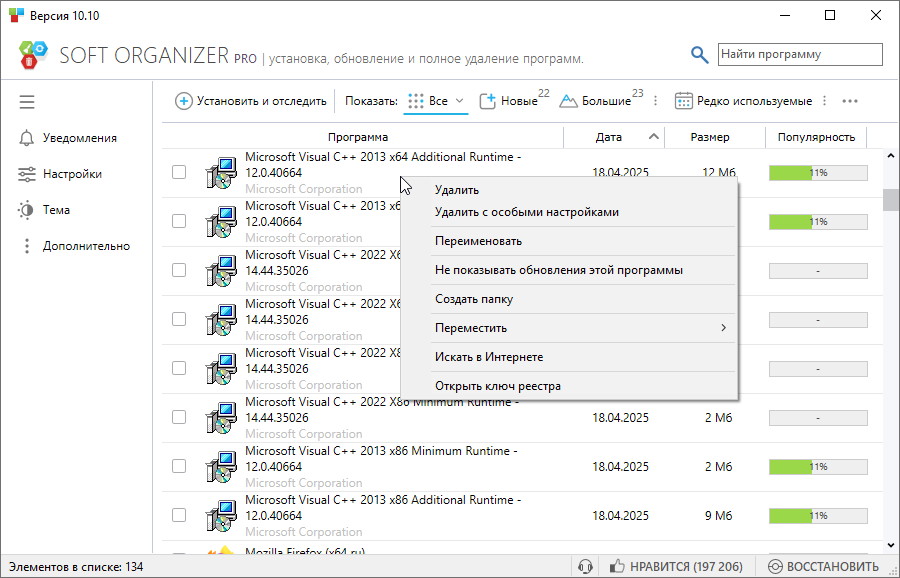Screen dimensions: 900x578
Task: Open options dots after Редко используемые
Action: 824,102
